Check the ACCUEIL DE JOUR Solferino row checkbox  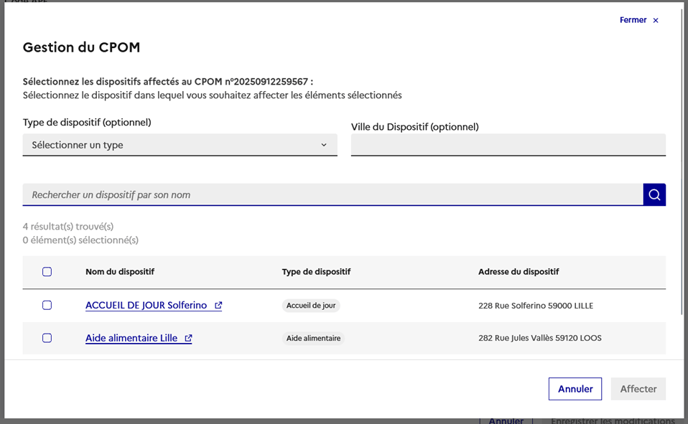tap(47, 305)
